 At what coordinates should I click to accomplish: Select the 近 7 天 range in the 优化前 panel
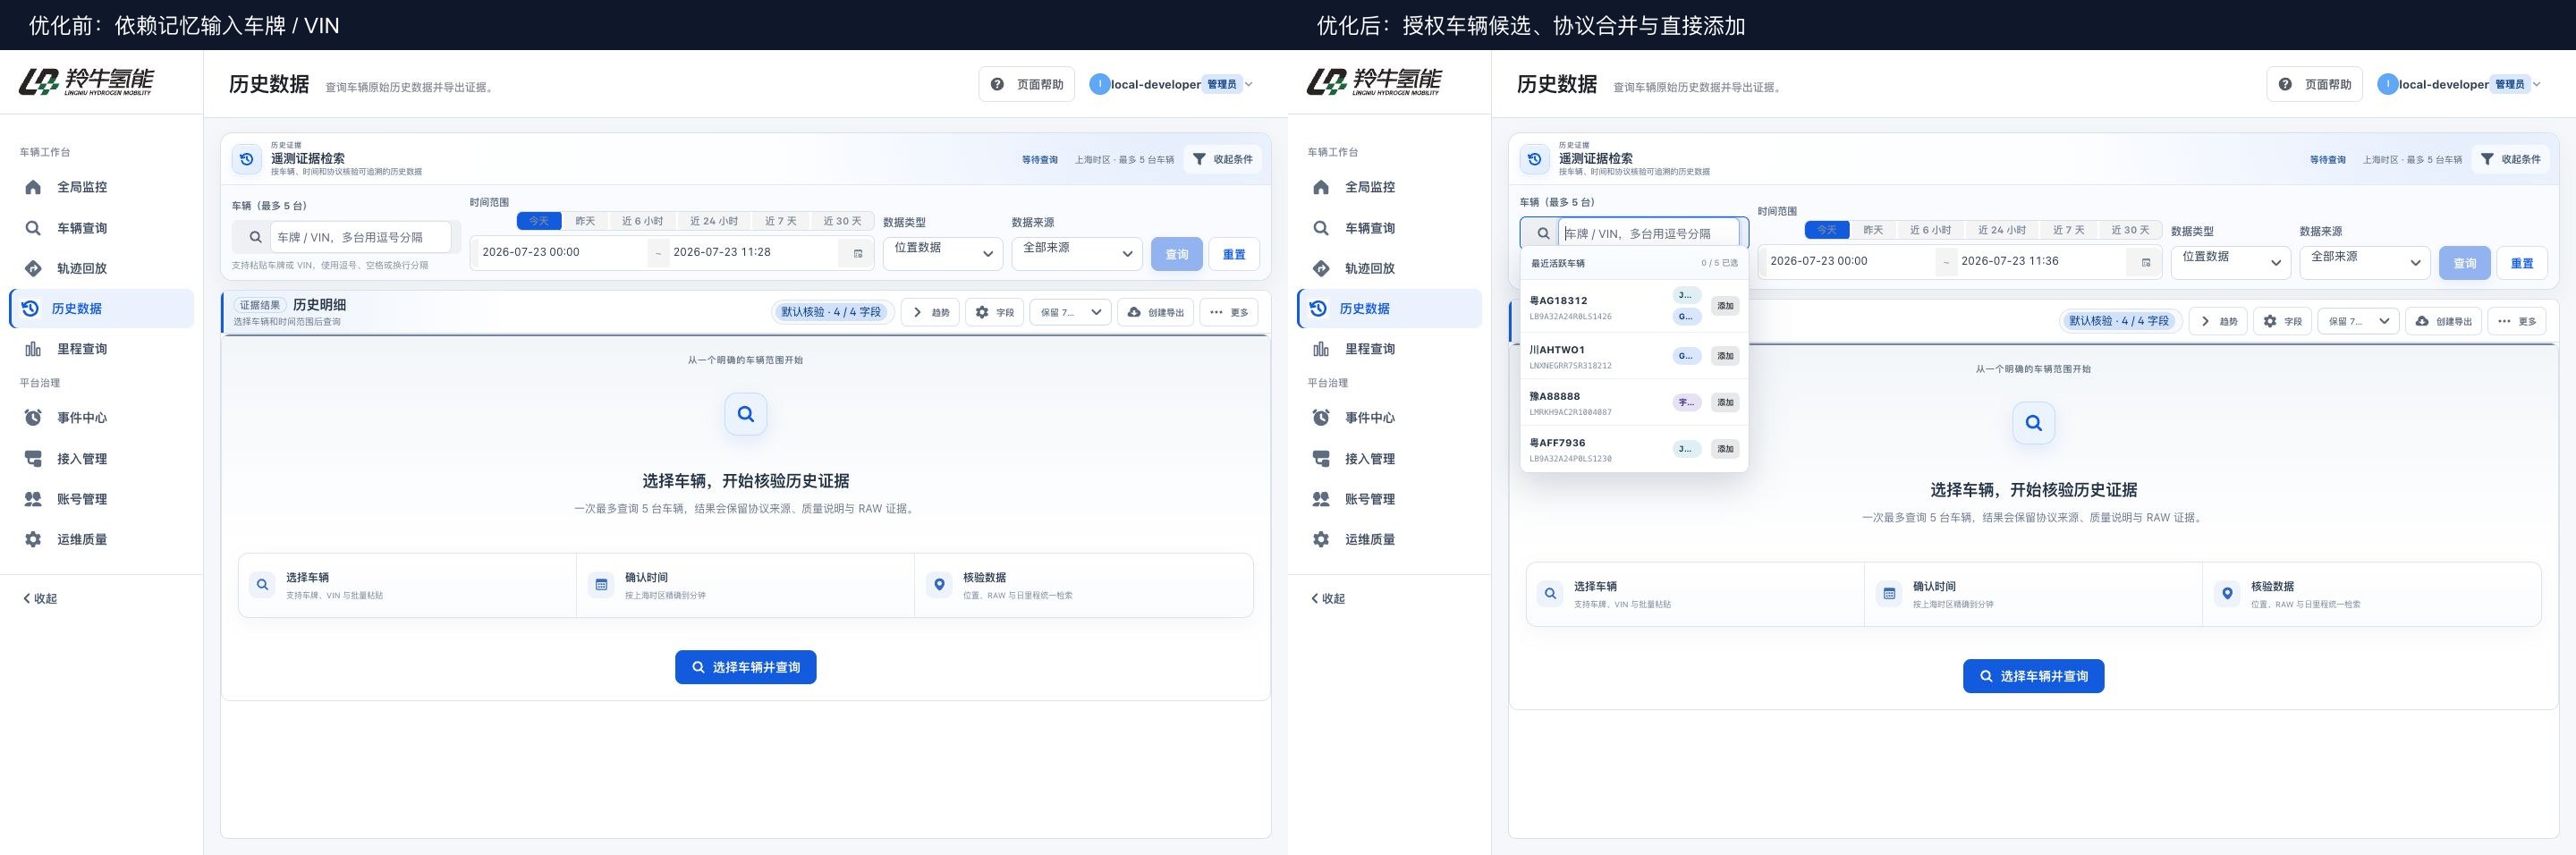coord(781,221)
